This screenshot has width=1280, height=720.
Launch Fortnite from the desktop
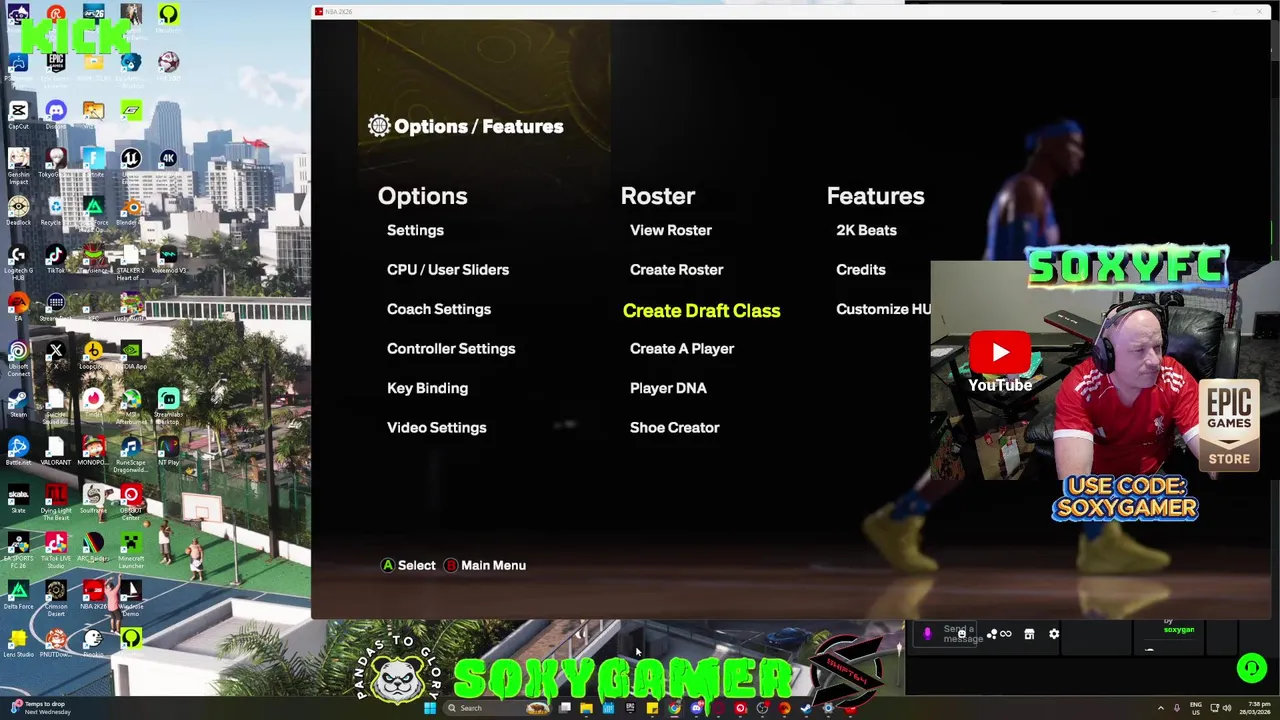coord(93,162)
